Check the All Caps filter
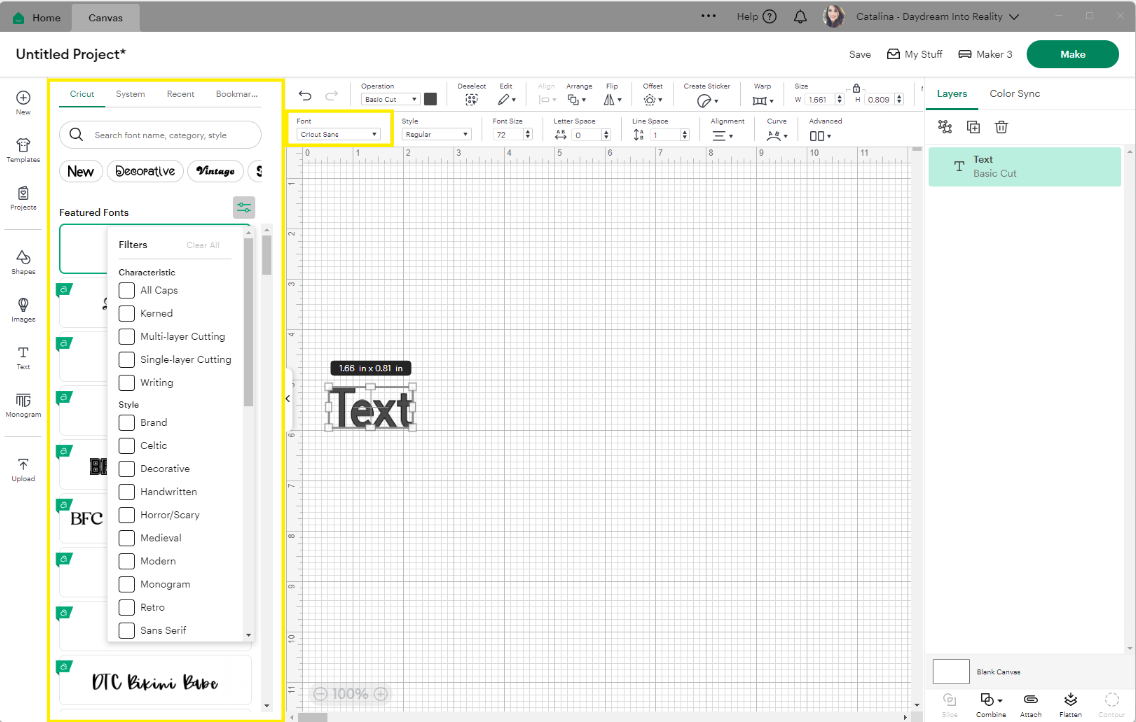The height and width of the screenshot is (722, 1136). point(127,290)
